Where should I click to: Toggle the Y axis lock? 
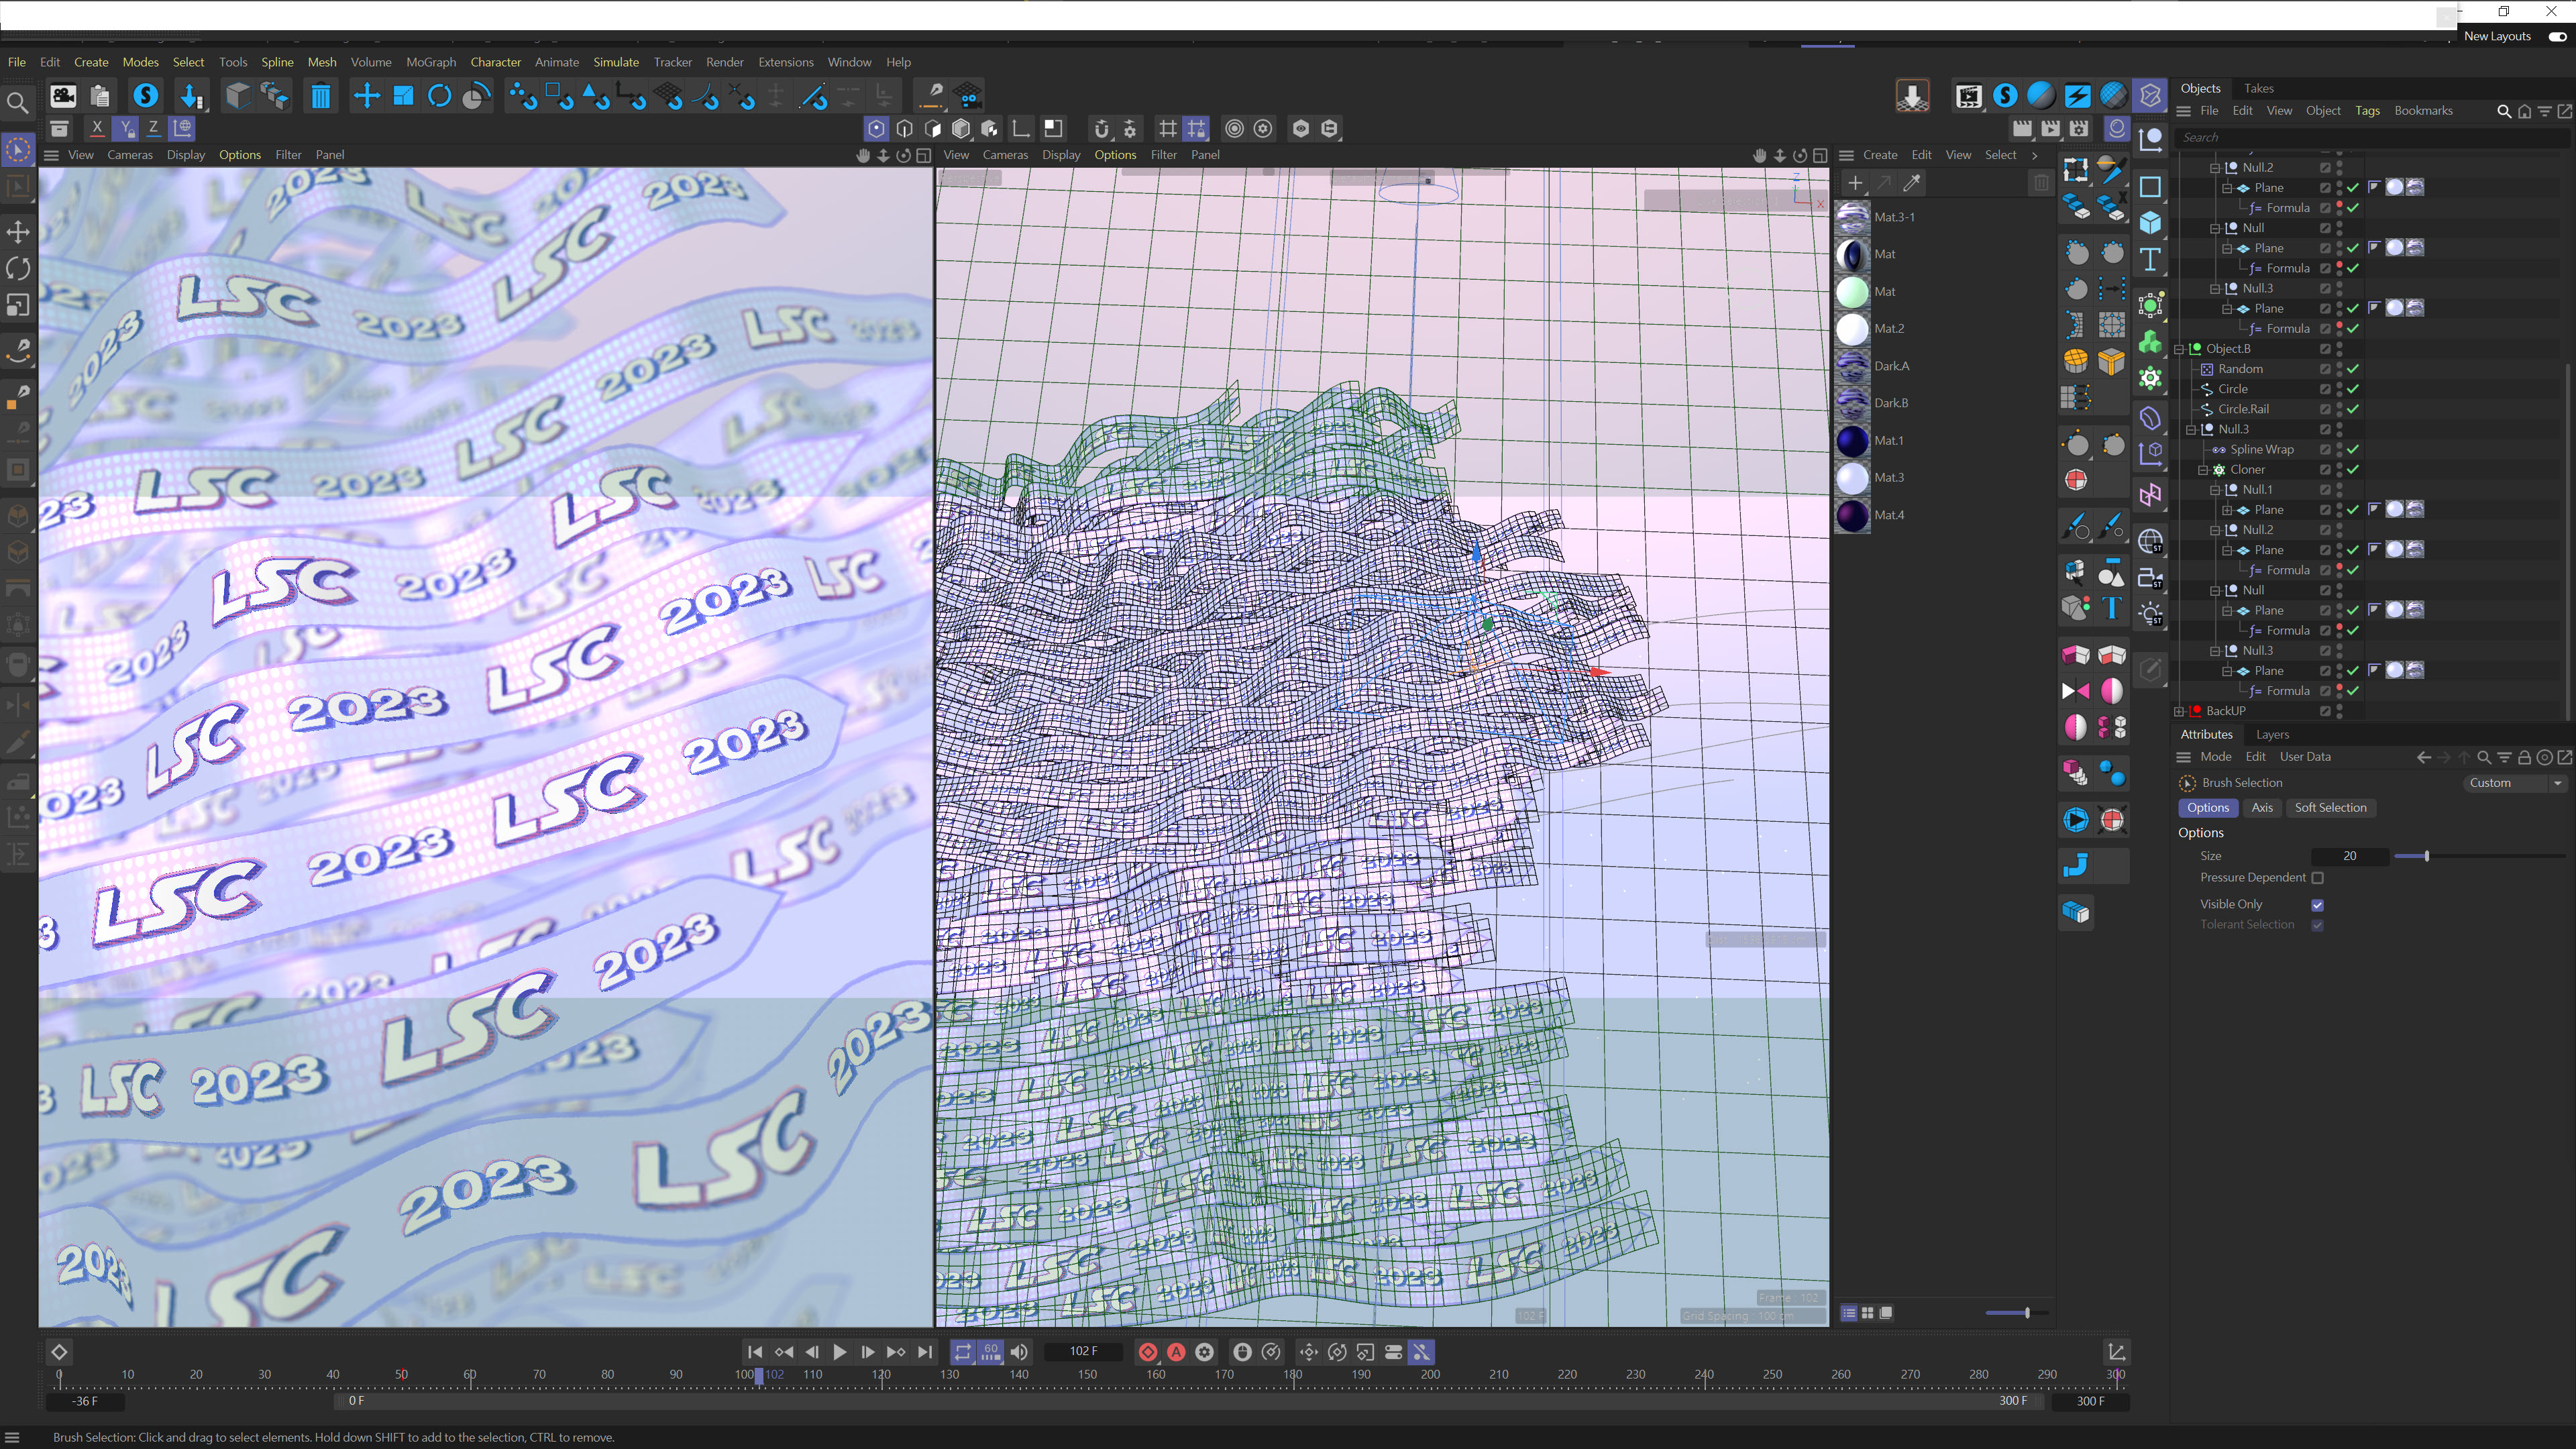(x=125, y=128)
